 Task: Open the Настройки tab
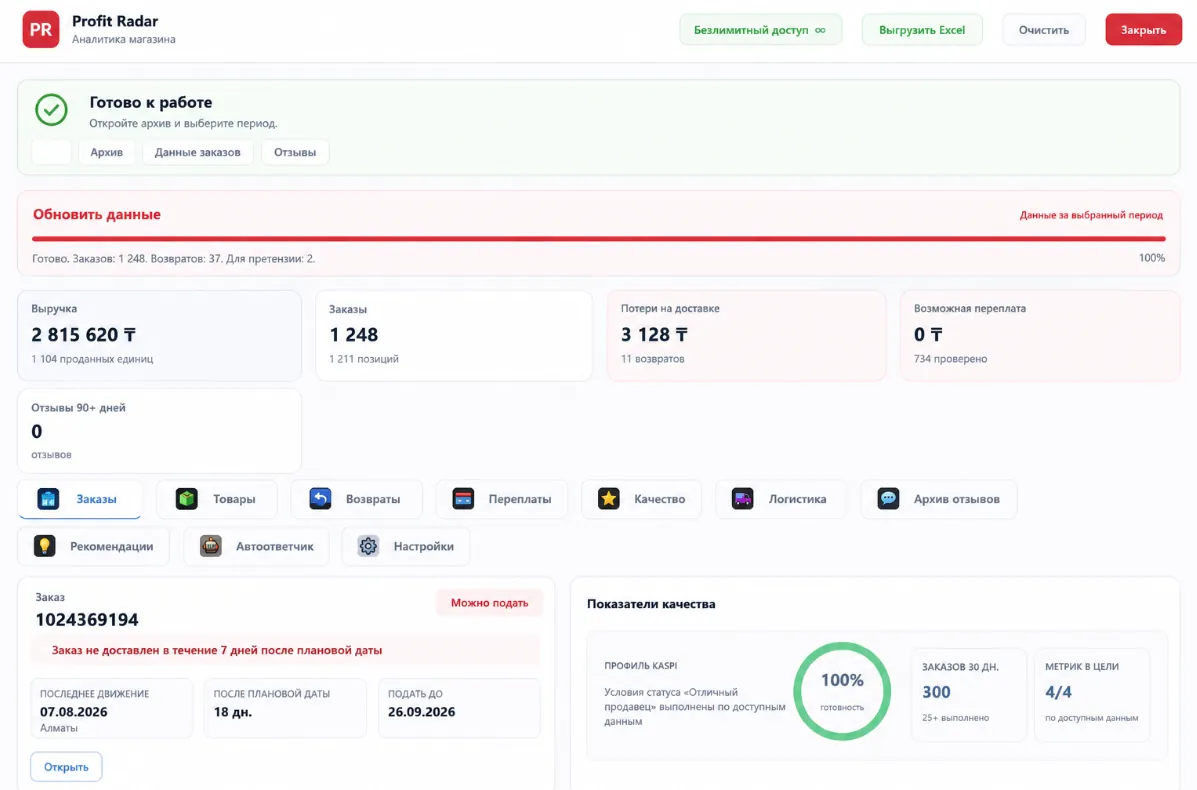pyautogui.click(x=405, y=547)
